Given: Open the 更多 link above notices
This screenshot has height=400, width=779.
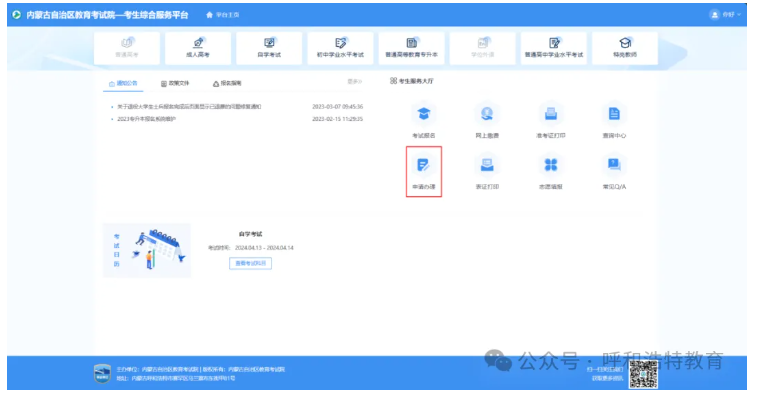Looking at the screenshot, I should click(x=355, y=81).
